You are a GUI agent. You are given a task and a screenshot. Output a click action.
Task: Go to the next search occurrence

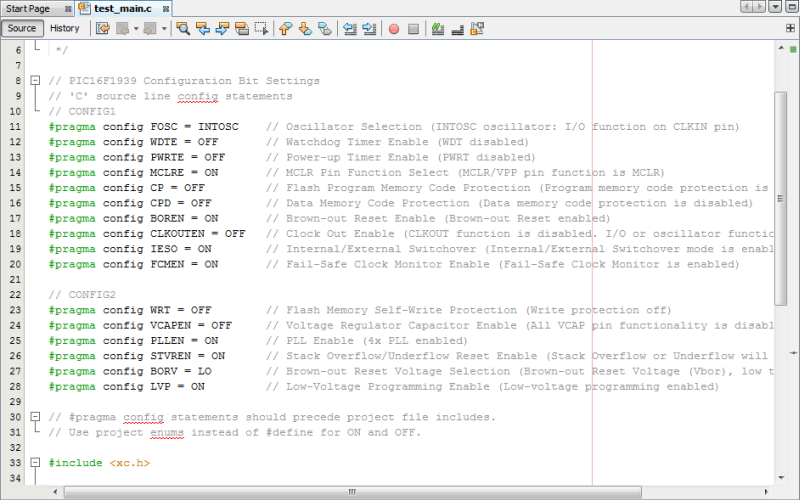(x=222, y=29)
